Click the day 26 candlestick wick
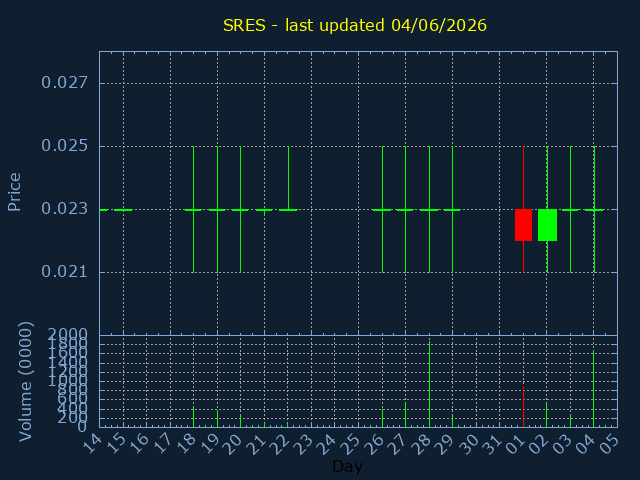 pyautogui.click(x=382, y=209)
